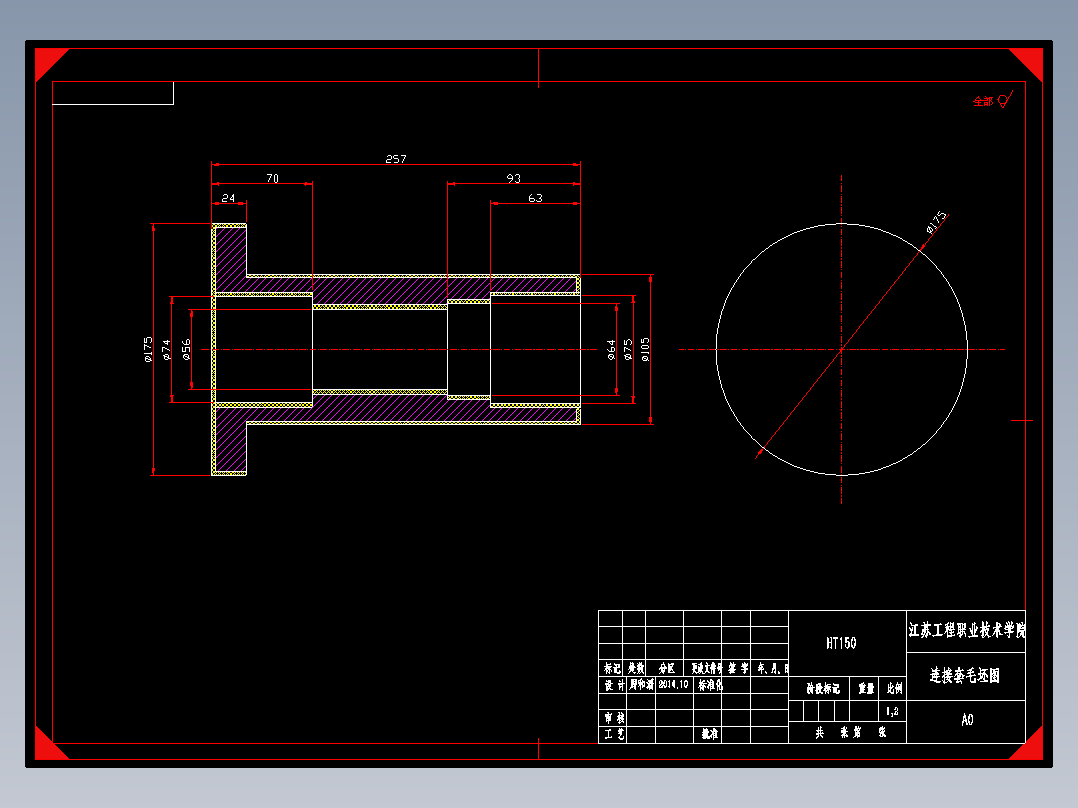1078x808 pixels.
Task: Select the 70 dimension value
Action: (x=273, y=178)
